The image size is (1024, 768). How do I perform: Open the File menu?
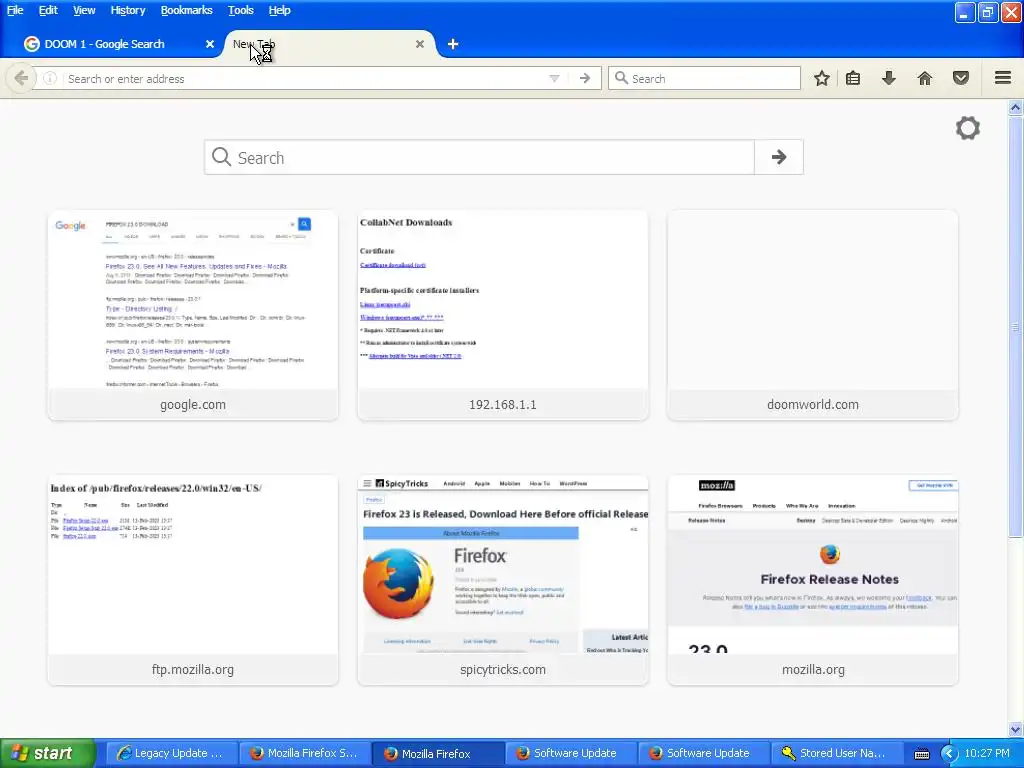tap(15, 10)
